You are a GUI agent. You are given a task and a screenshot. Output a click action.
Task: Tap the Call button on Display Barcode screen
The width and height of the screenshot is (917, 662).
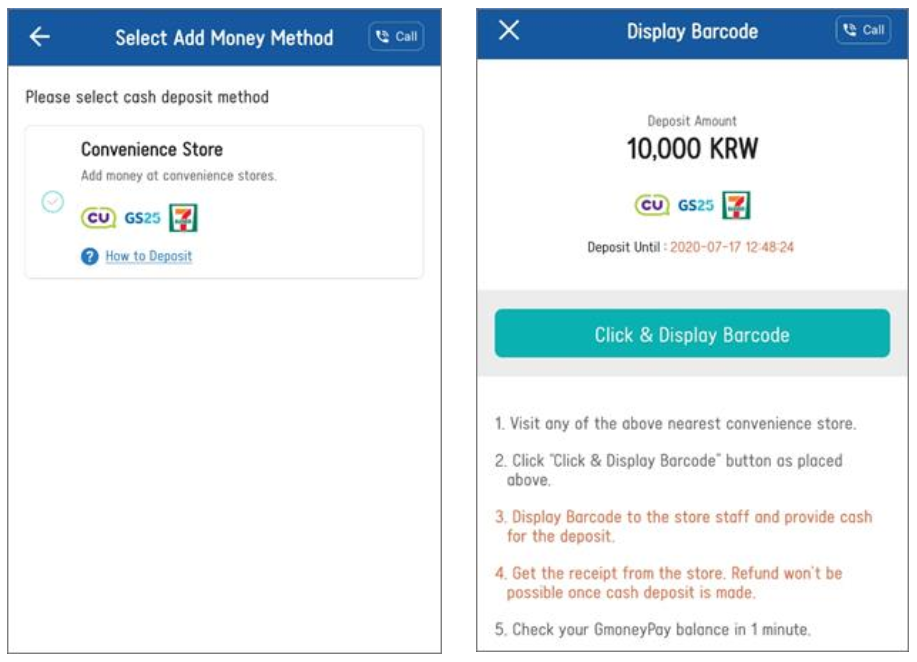click(x=863, y=30)
